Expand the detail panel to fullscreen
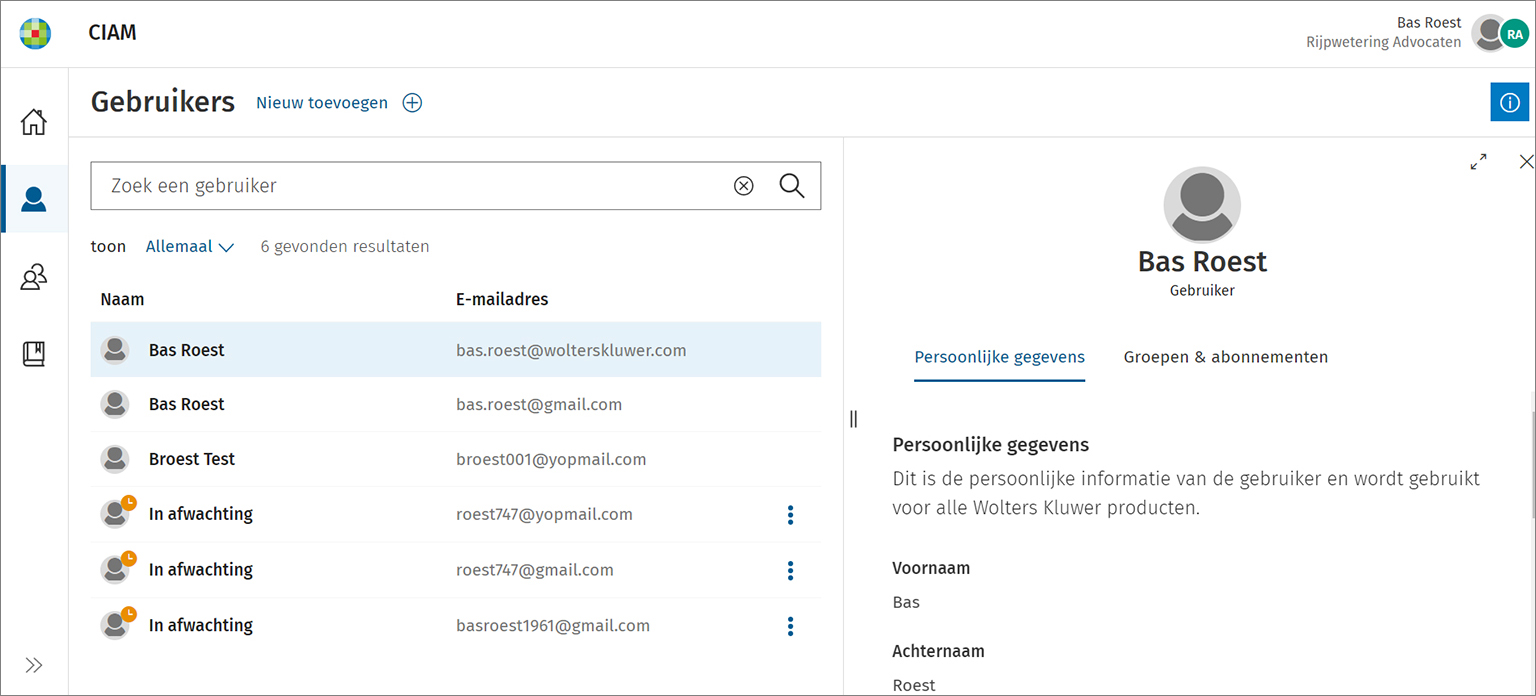The image size is (1536, 696). pos(1478,162)
